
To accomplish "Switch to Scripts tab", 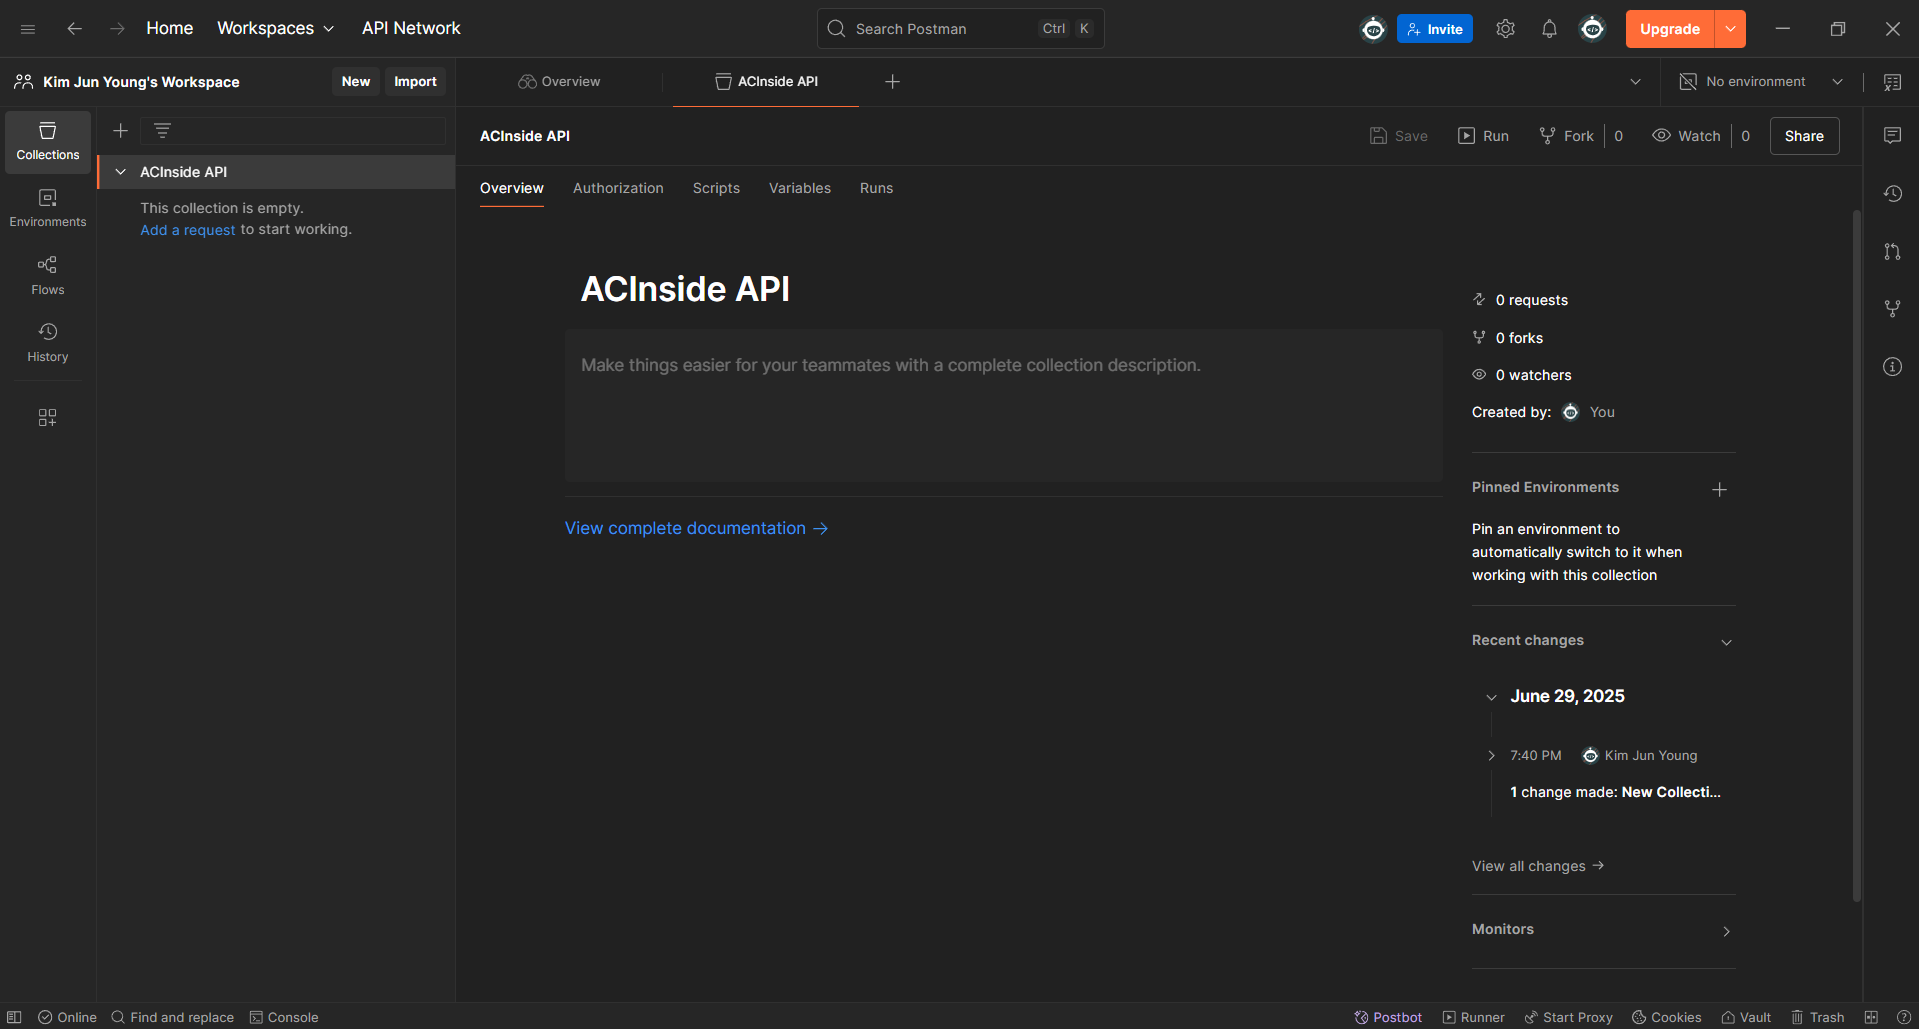I will pos(716,188).
